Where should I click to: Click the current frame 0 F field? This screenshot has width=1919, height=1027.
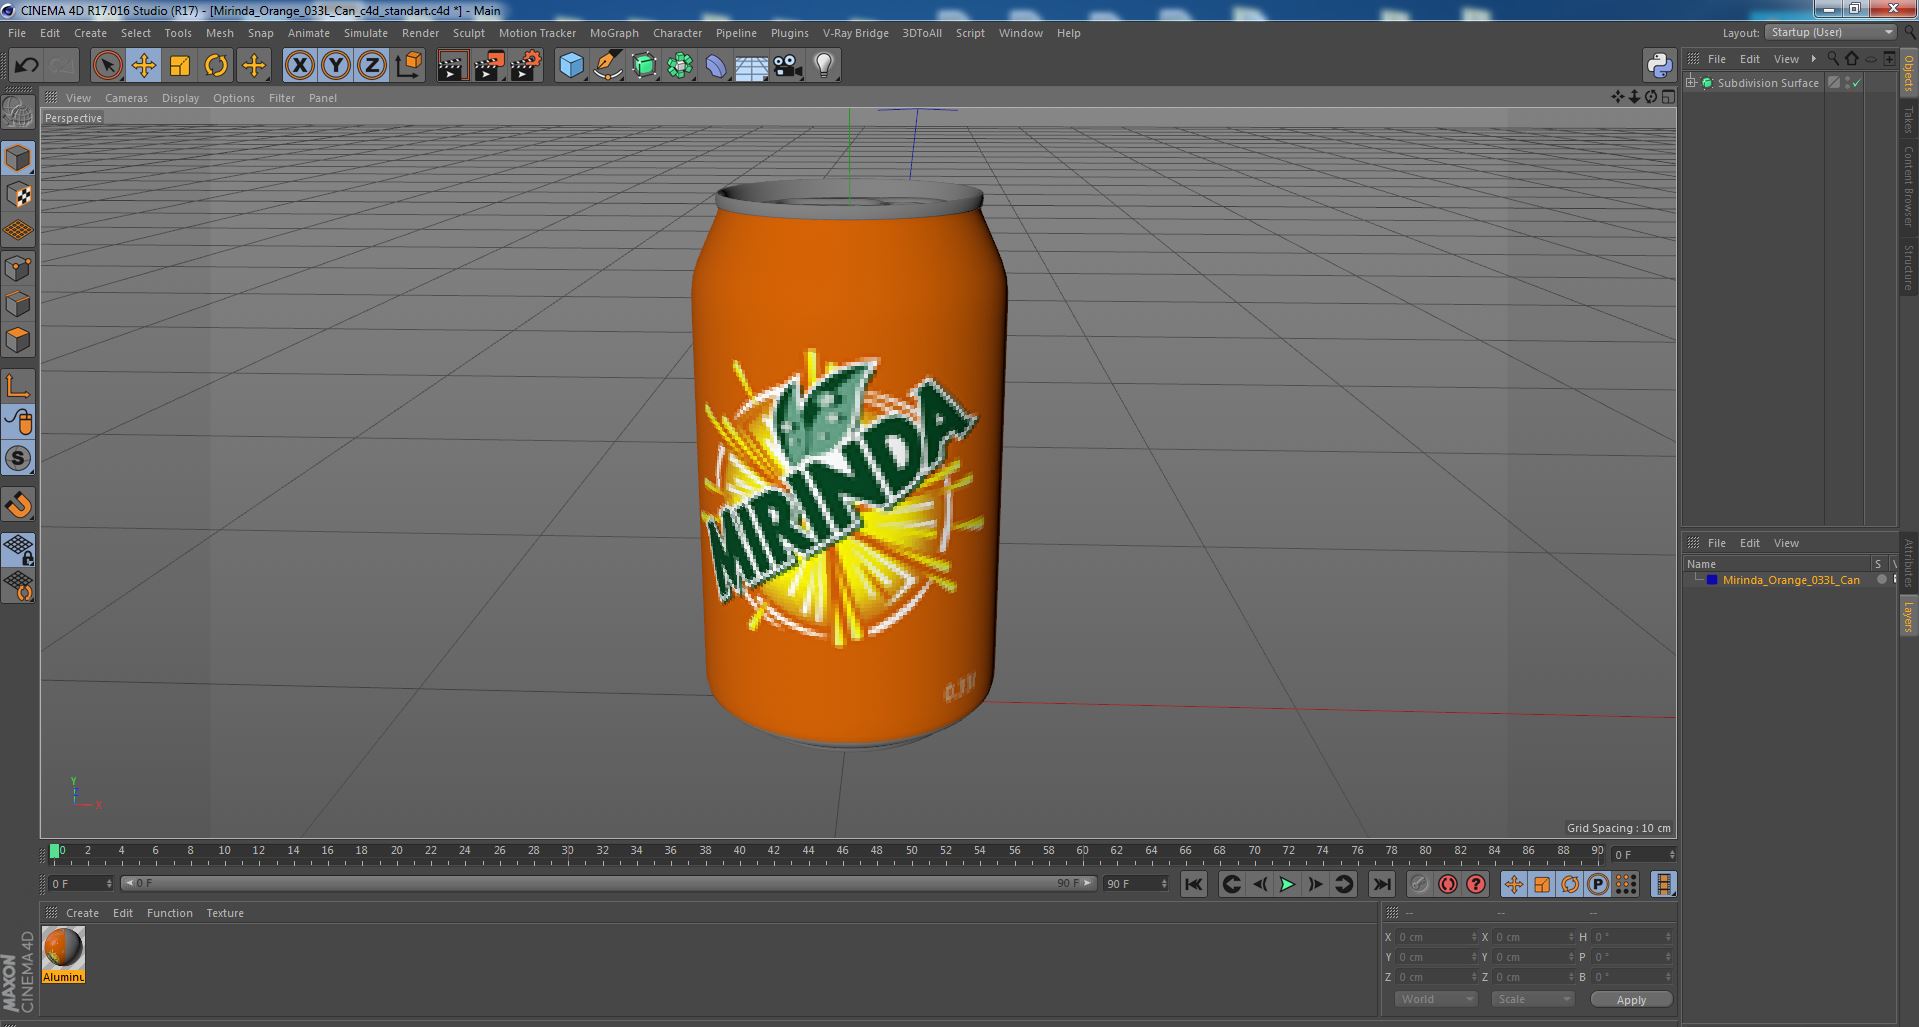[81, 884]
